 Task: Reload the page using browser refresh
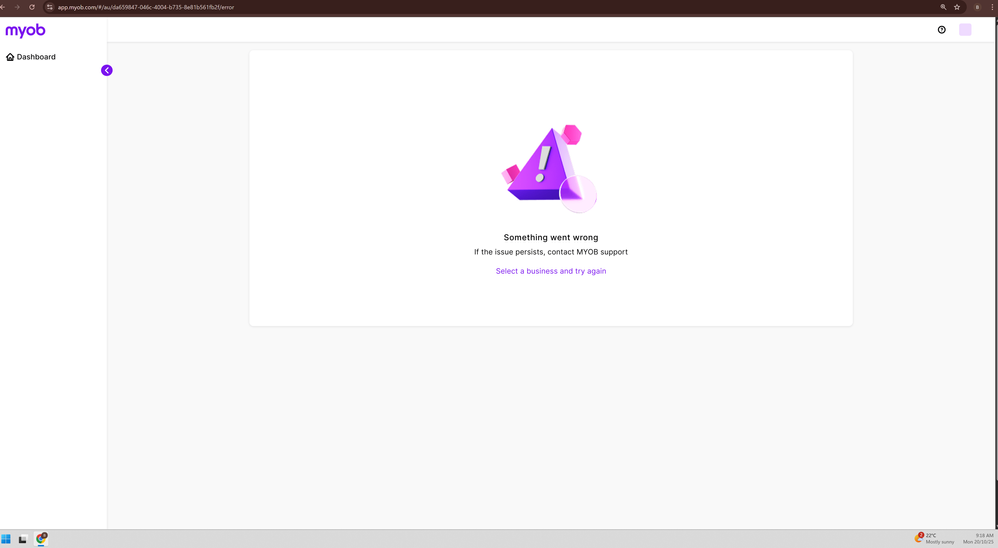click(x=32, y=7)
